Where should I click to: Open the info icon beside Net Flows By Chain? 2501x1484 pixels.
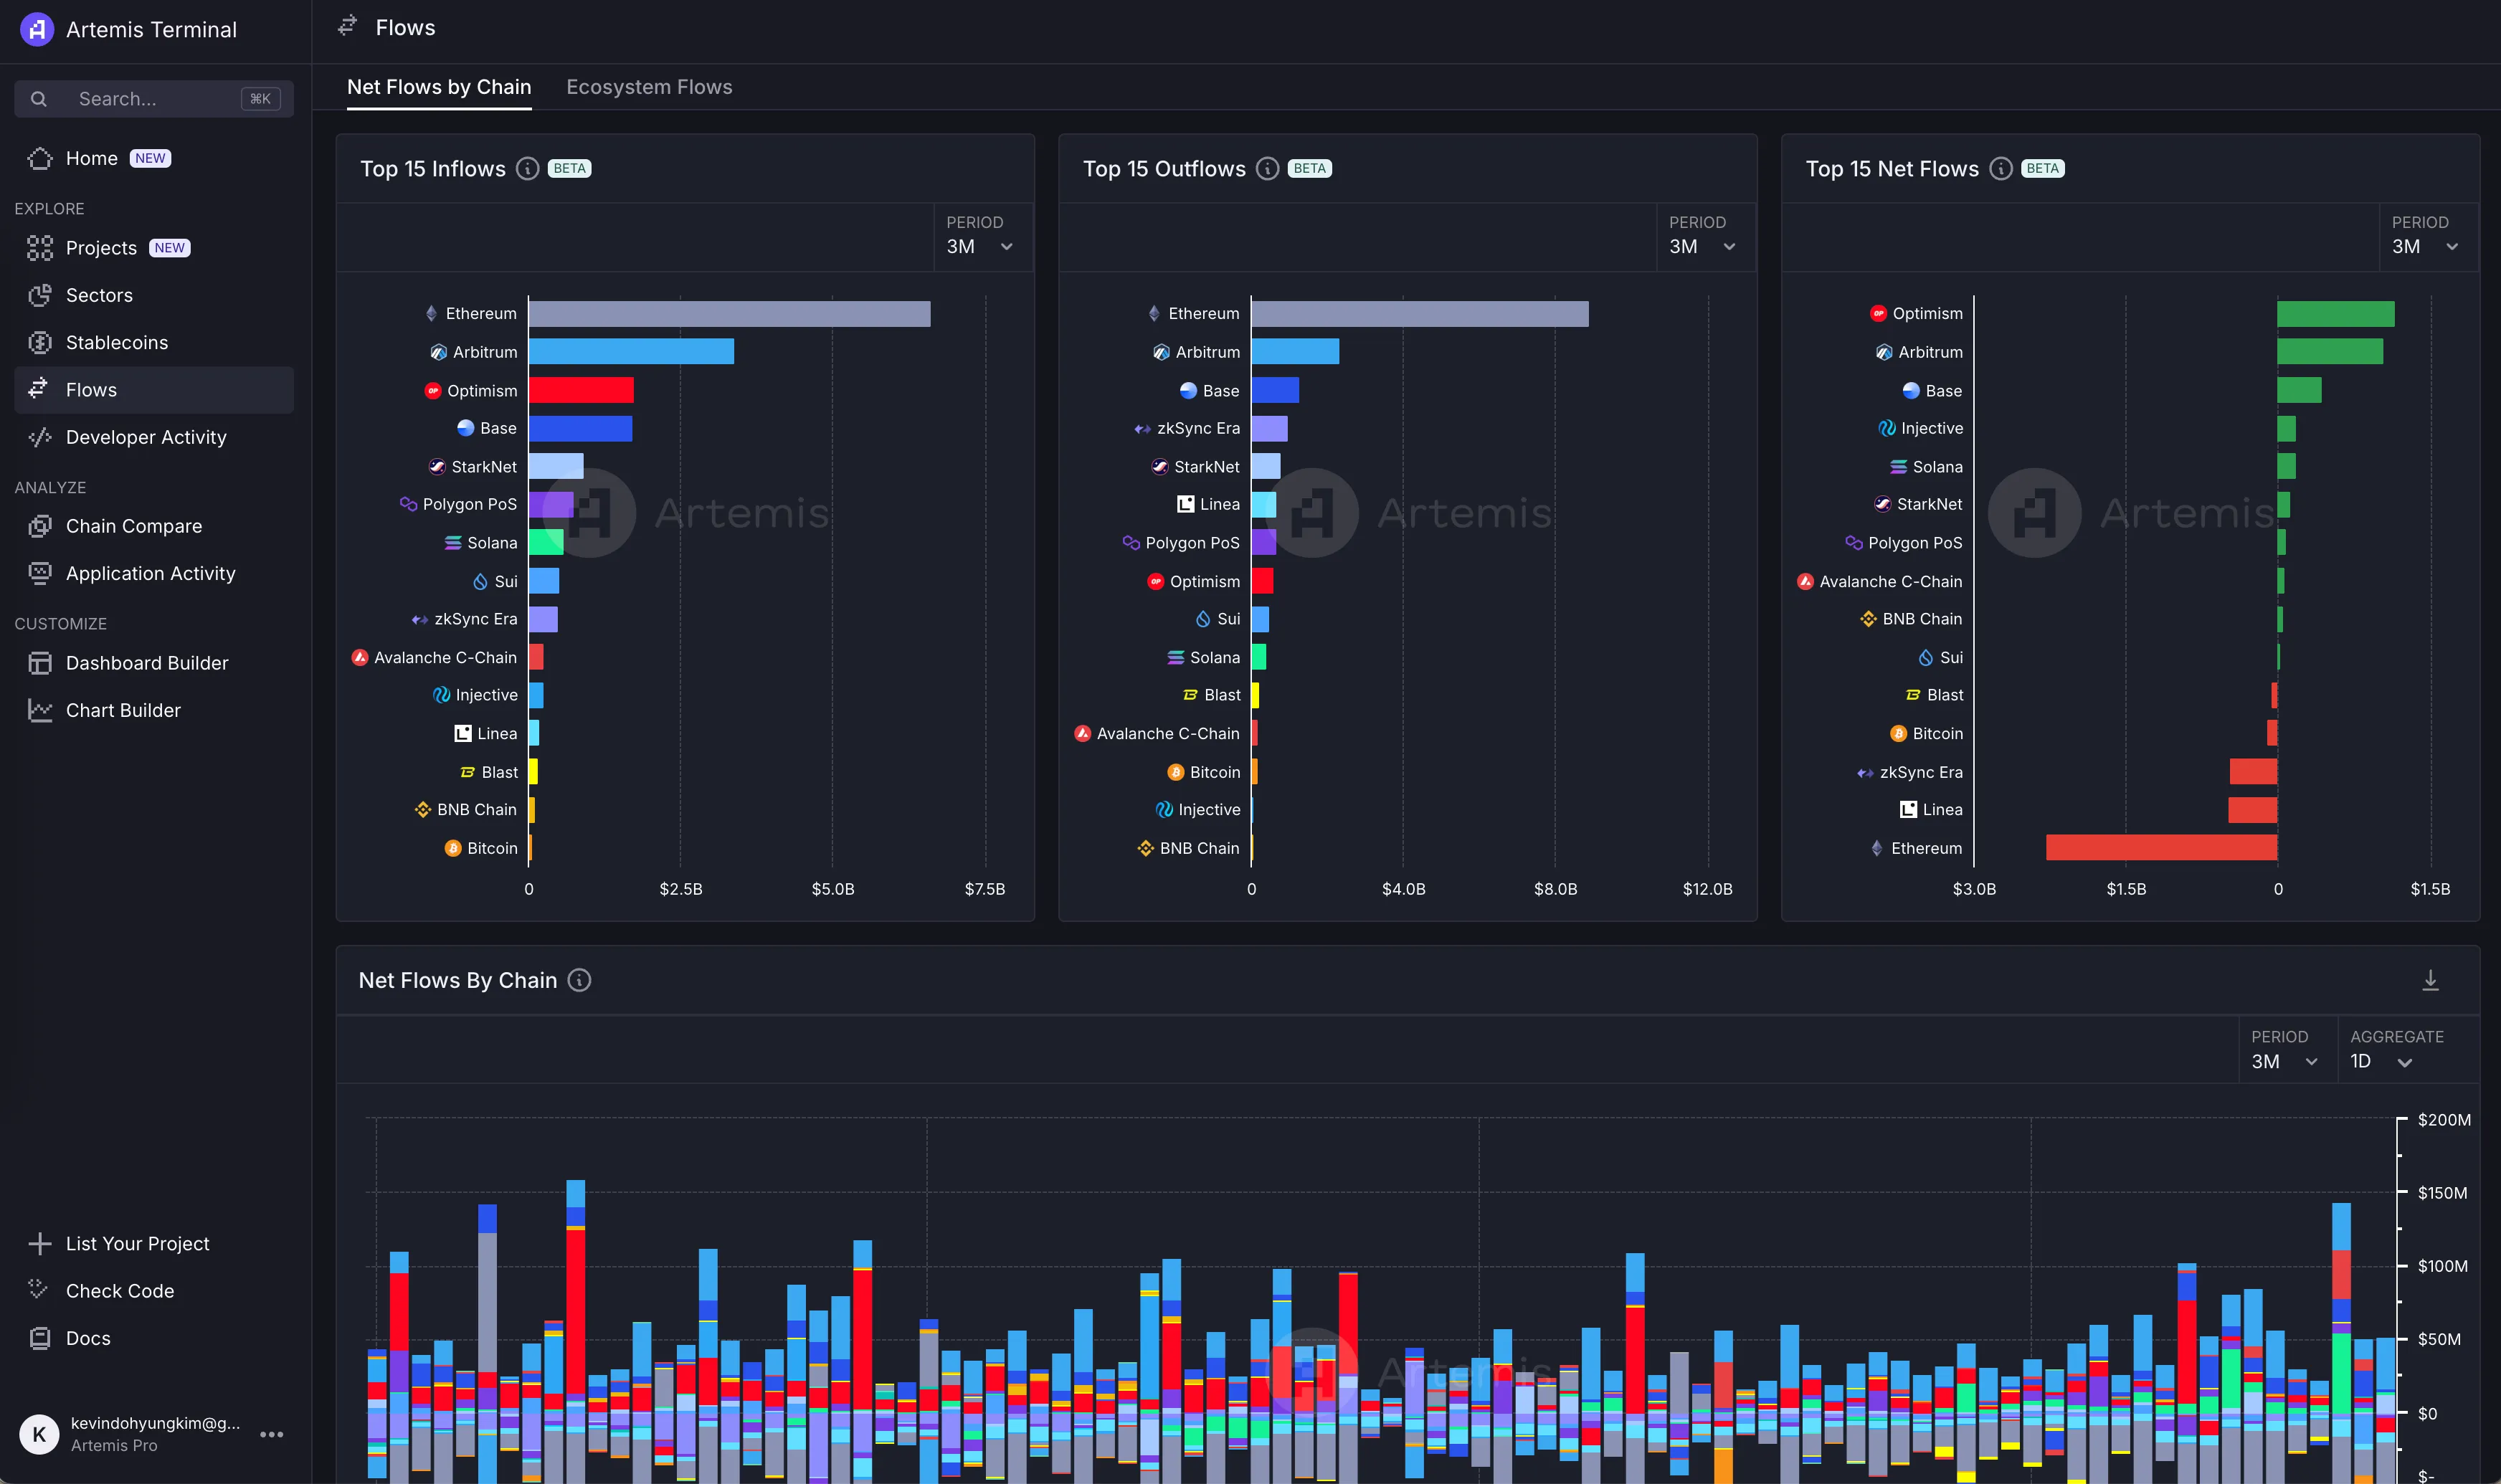[x=579, y=980]
